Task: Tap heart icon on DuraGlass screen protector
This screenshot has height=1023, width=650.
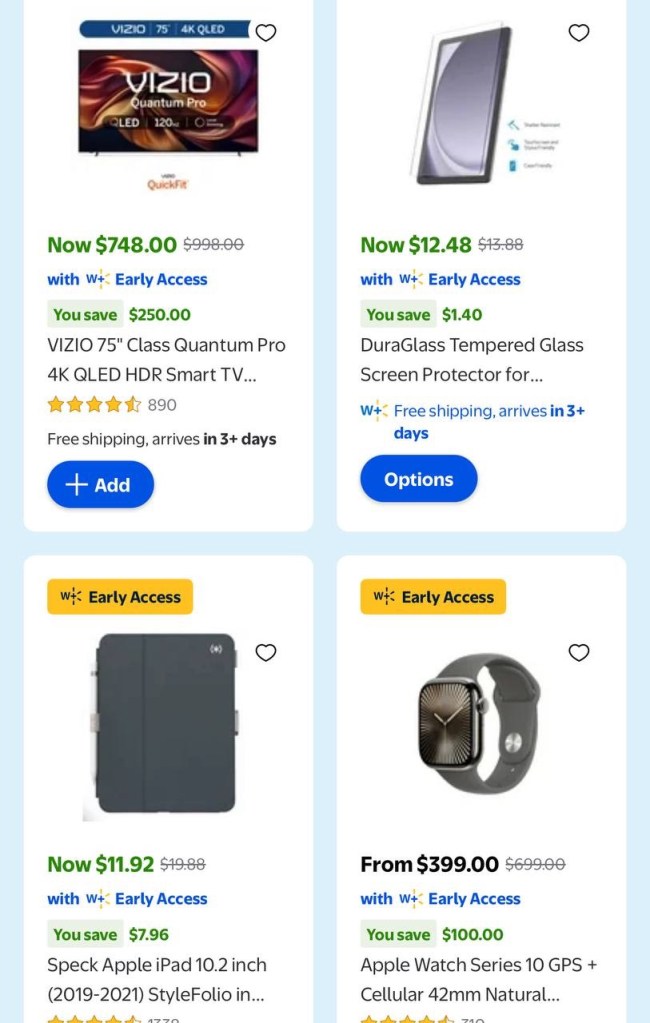Action: click(579, 33)
